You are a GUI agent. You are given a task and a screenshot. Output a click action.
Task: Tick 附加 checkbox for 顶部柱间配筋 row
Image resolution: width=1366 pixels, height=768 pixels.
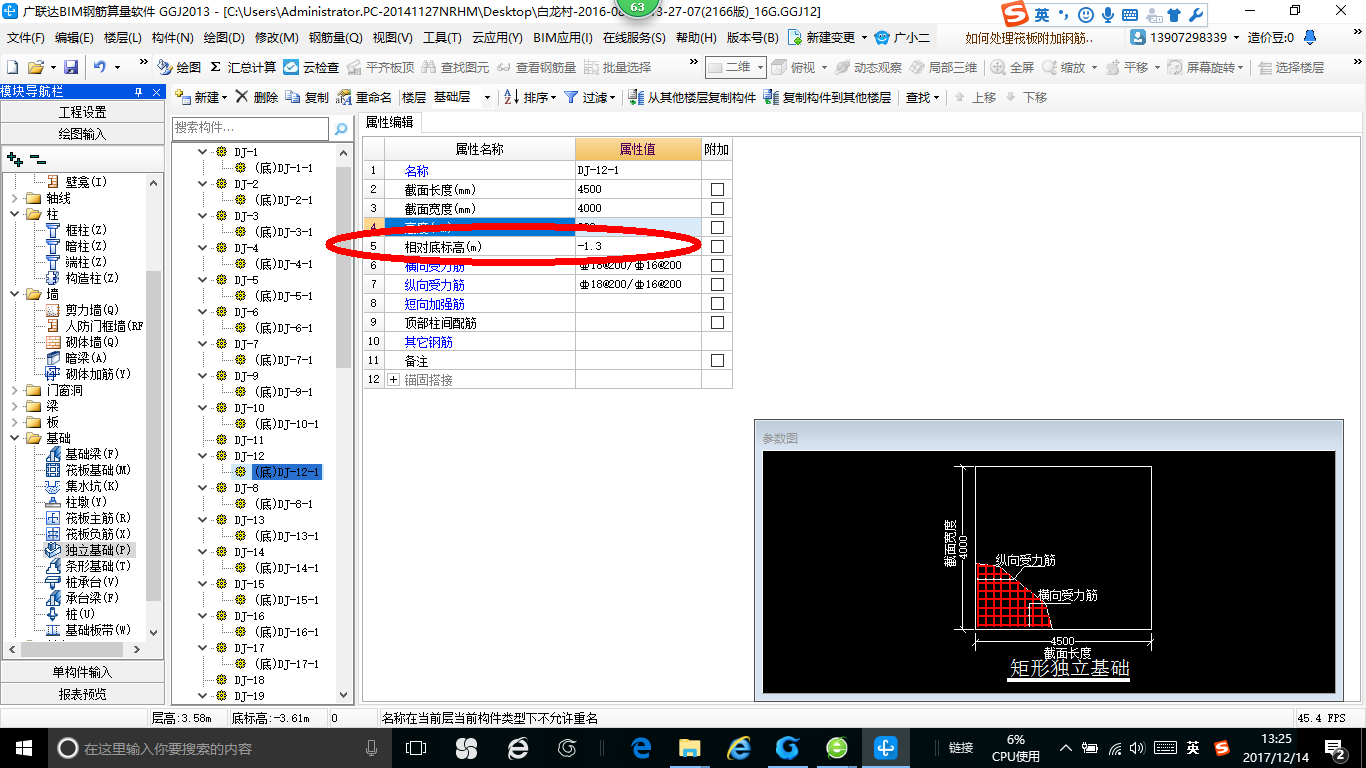(717, 323)
